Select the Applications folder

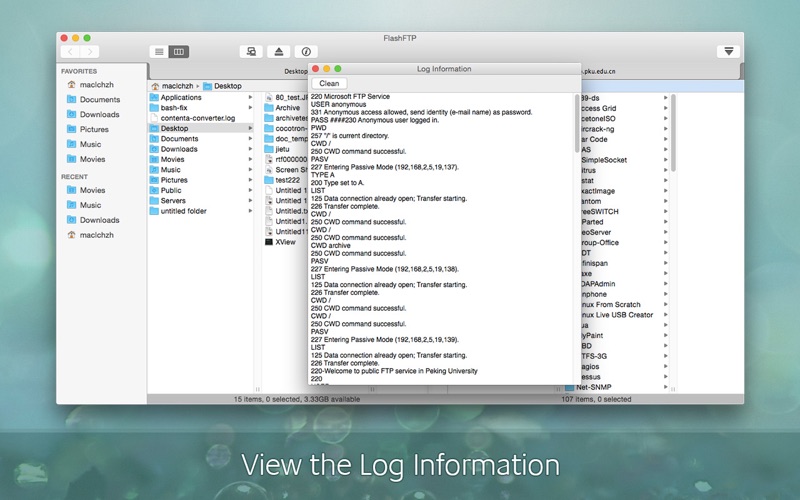click(201, 97)
